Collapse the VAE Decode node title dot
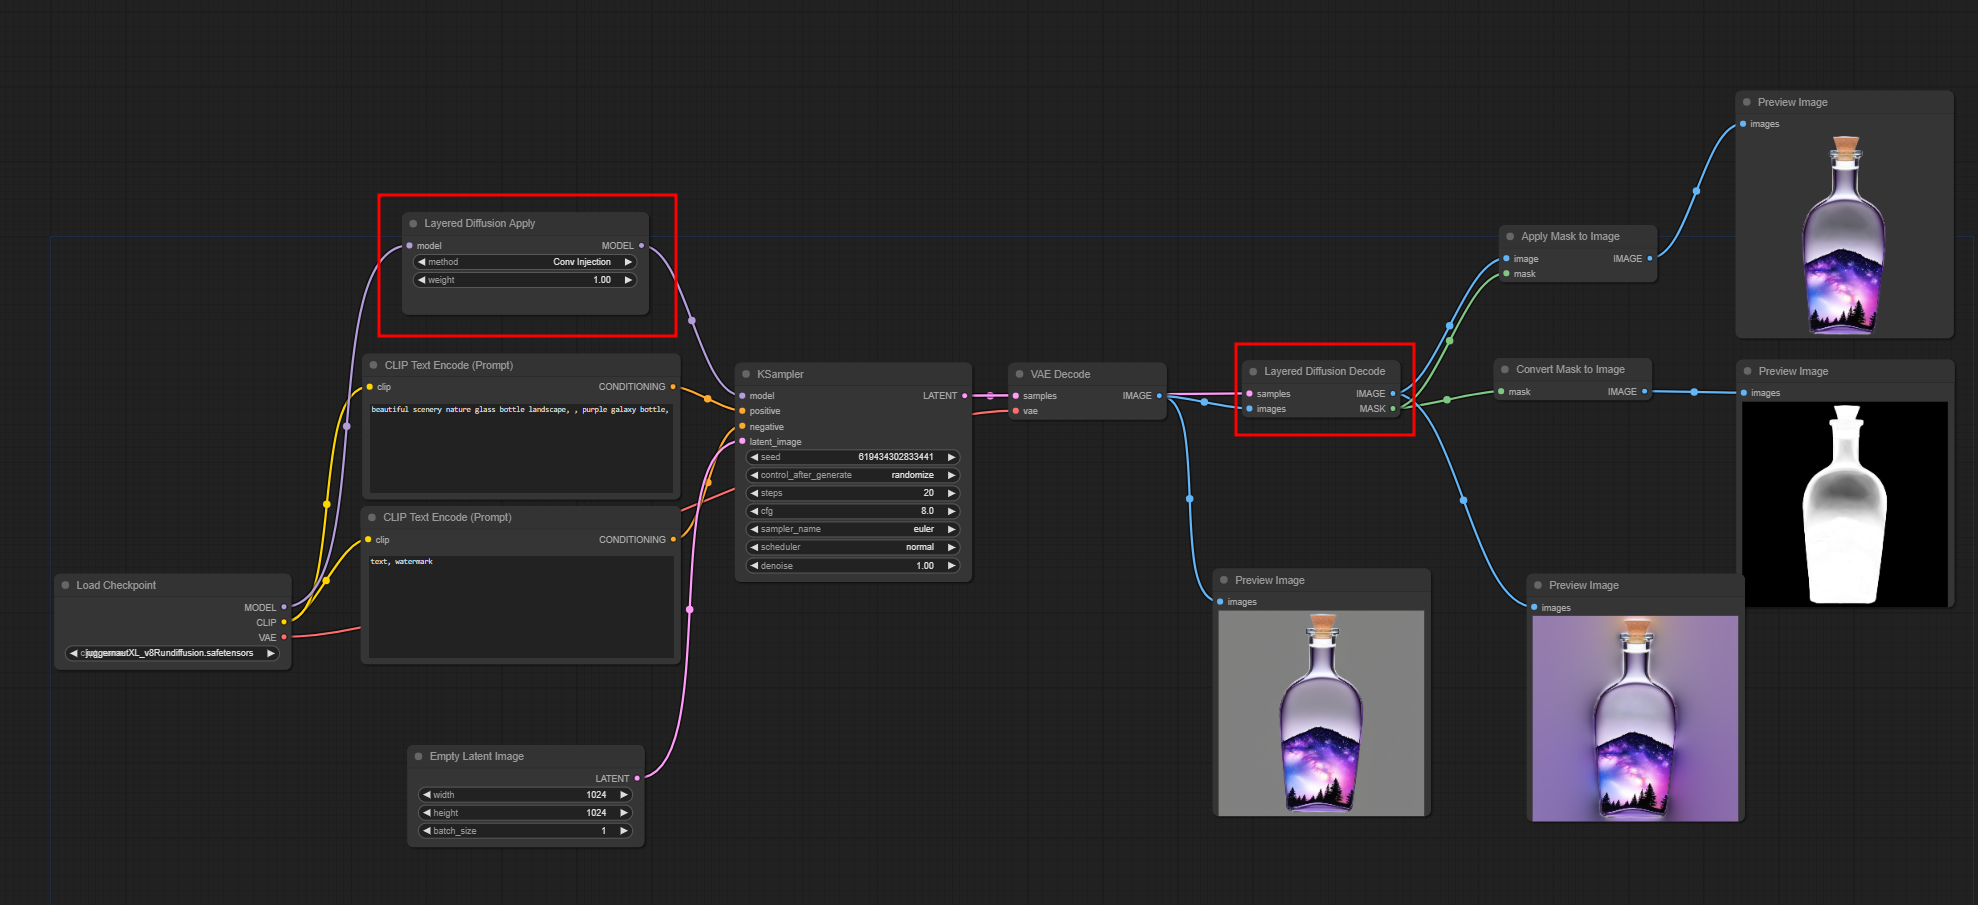 coord(1020,374)
